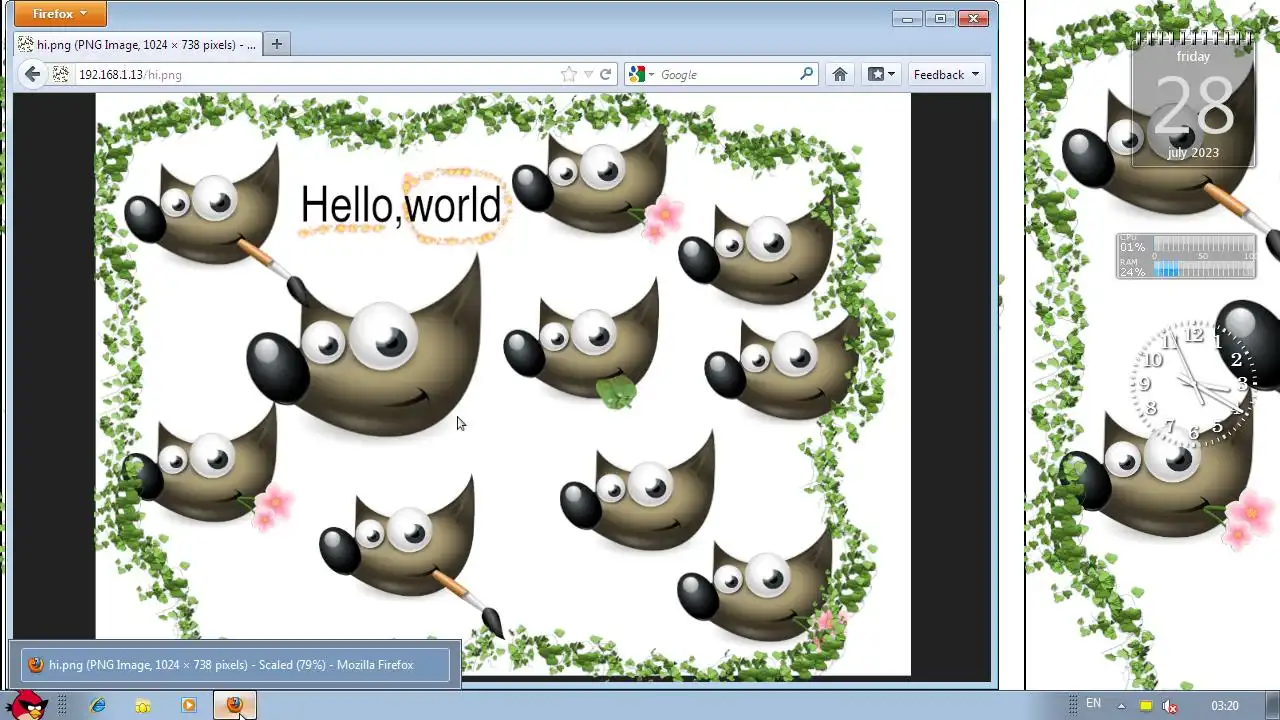This screenshot has width=1280, height=720.
Task: Bookmark this page with the star
Action: coord(569,74)
